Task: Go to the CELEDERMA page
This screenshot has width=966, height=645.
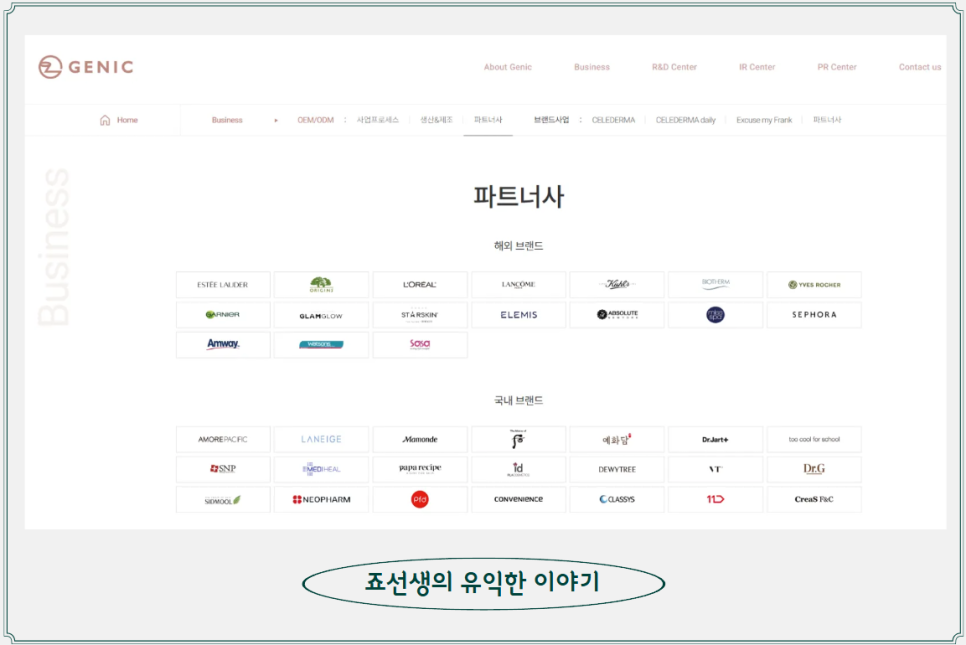Action: point(613,120)
